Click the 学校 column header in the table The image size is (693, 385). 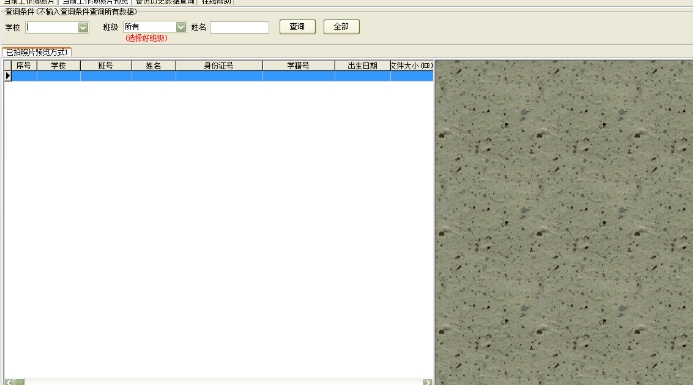tap(58, 65)
